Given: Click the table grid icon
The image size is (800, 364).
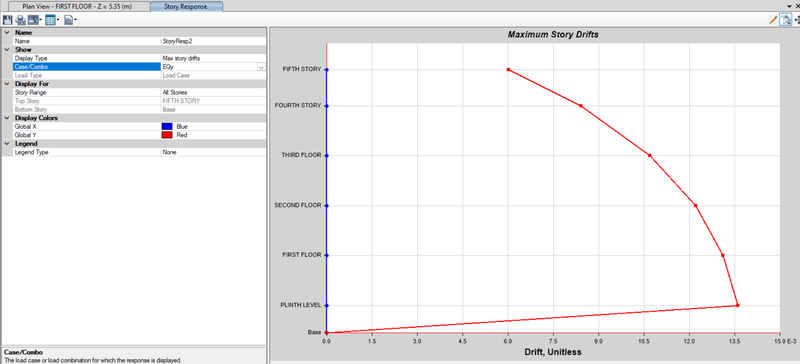Looking at the screenshot, I should [x=50, y=20].
